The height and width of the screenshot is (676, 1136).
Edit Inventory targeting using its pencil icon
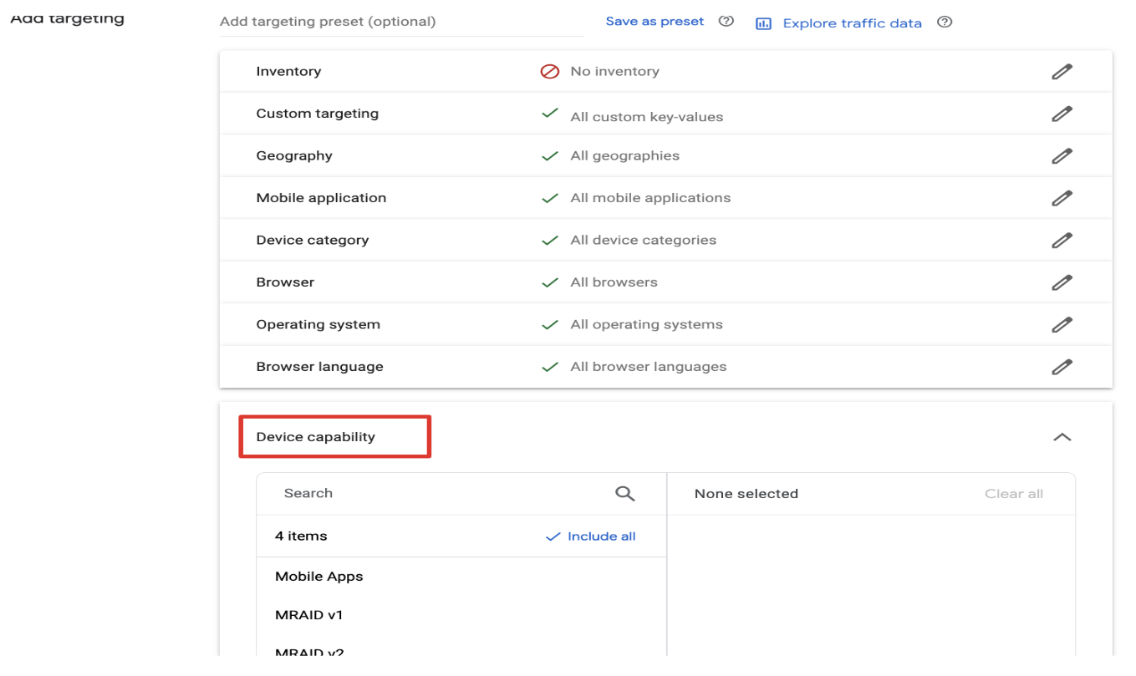pos(1062,71)
